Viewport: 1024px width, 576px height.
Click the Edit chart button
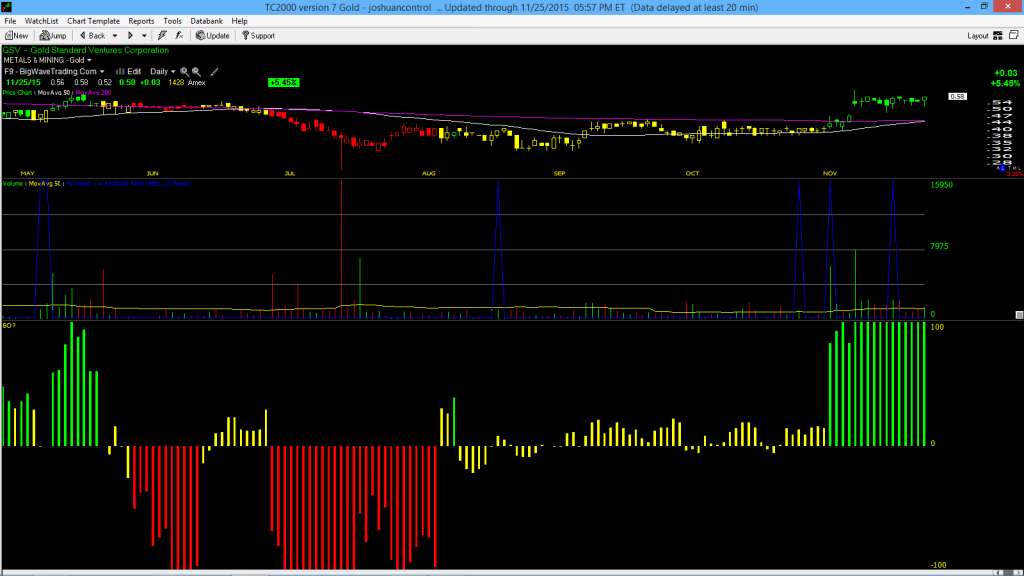(x=129, y=72)
